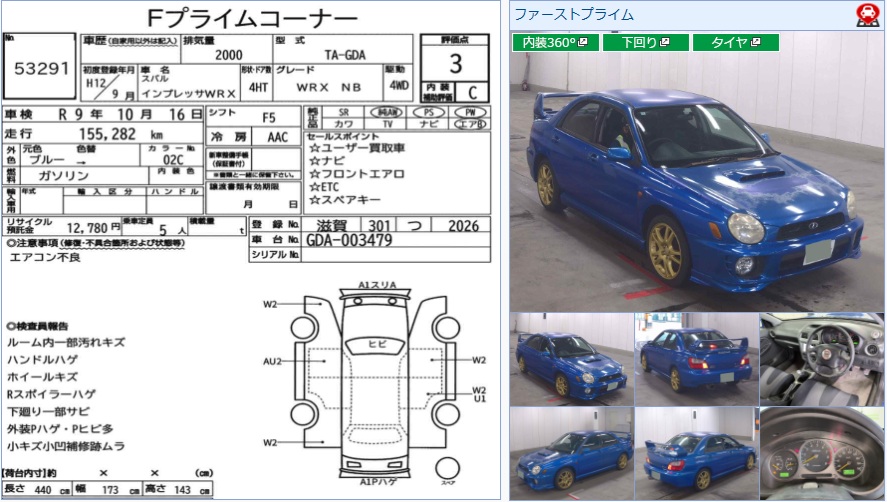This screenshot has height=502, width=887.
Task: Click the registration number 2026
Action: click(463, 226)
